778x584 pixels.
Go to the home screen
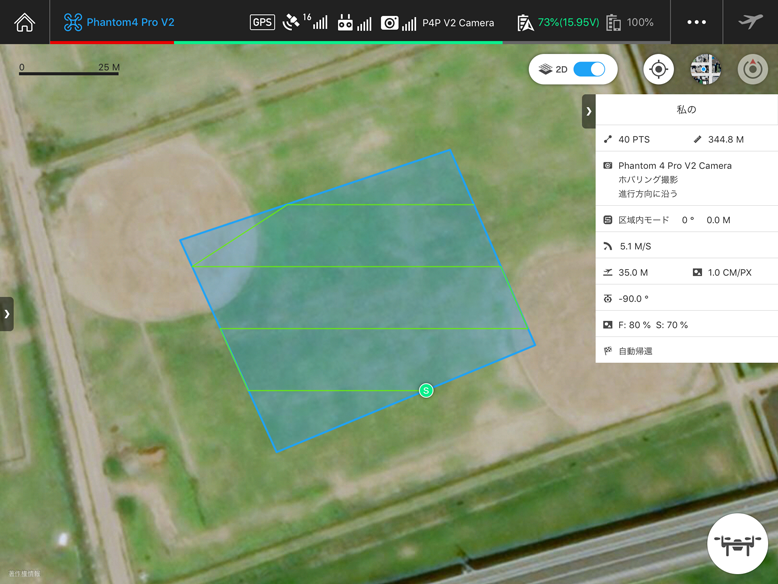pyautogui.click(x=24, y=22)
